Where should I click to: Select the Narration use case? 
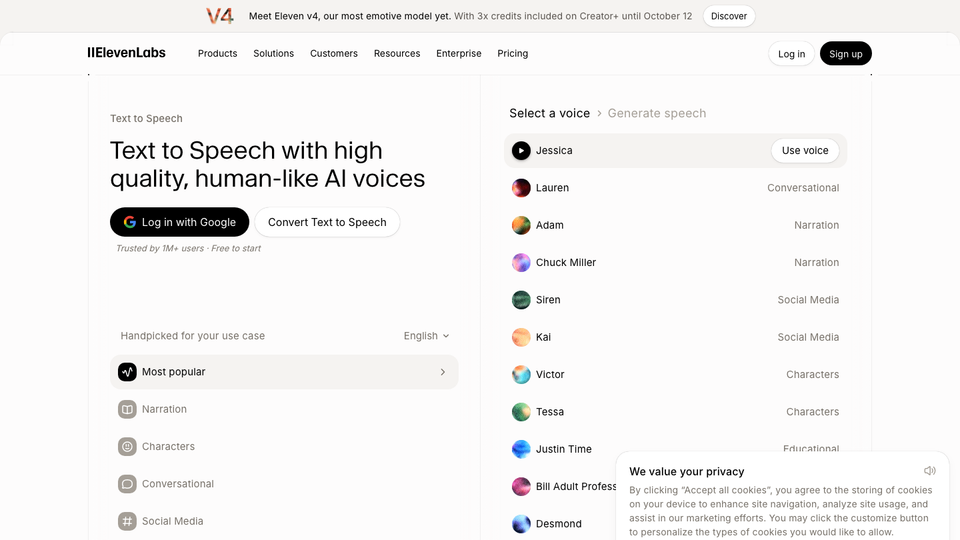[284, 410]
